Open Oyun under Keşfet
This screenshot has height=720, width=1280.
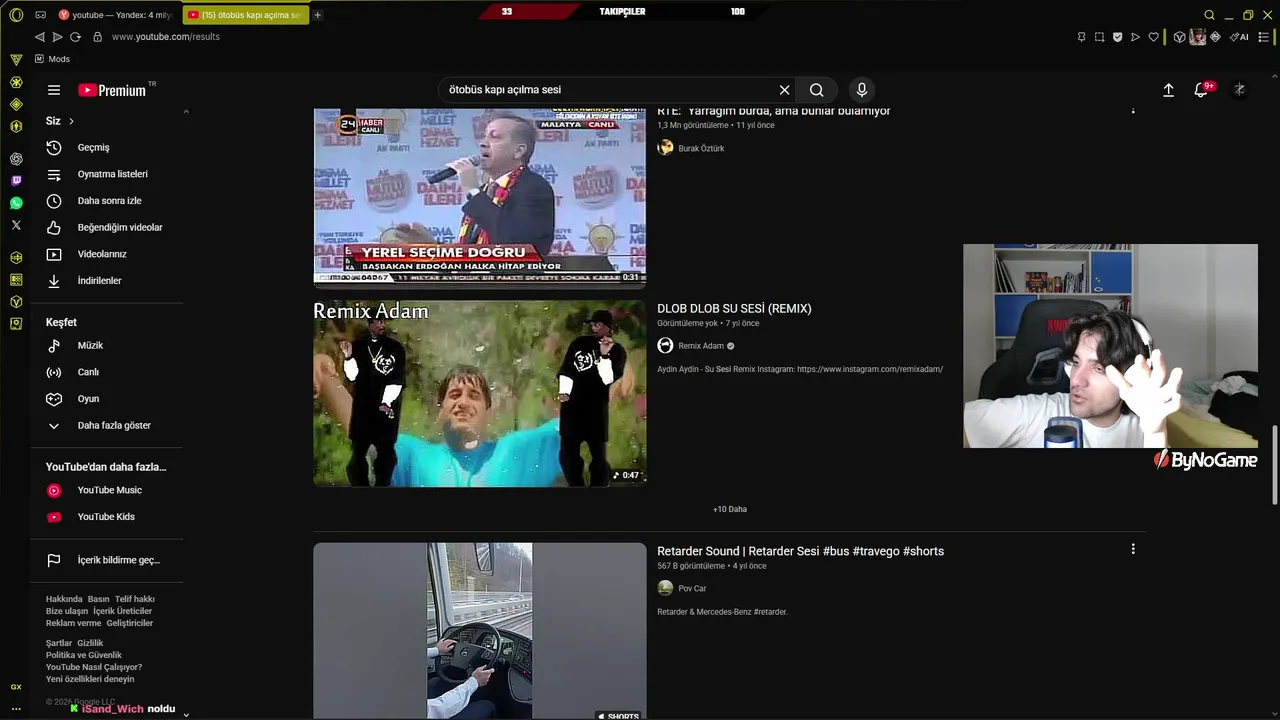107,398
